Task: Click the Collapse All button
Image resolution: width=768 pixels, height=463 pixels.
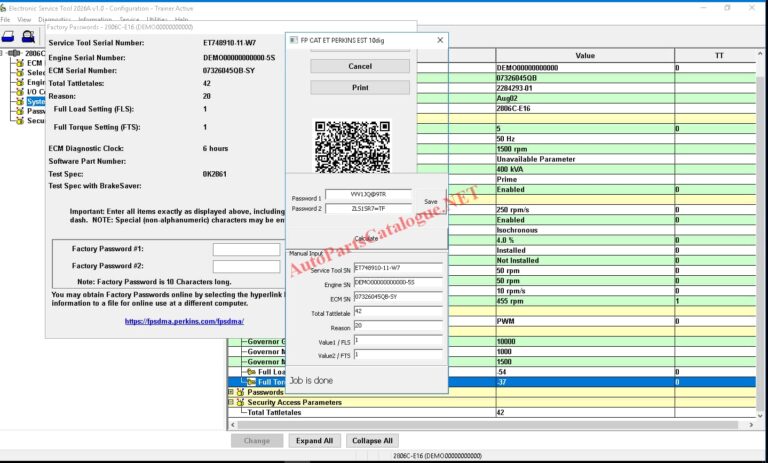Action: point(372,440)
